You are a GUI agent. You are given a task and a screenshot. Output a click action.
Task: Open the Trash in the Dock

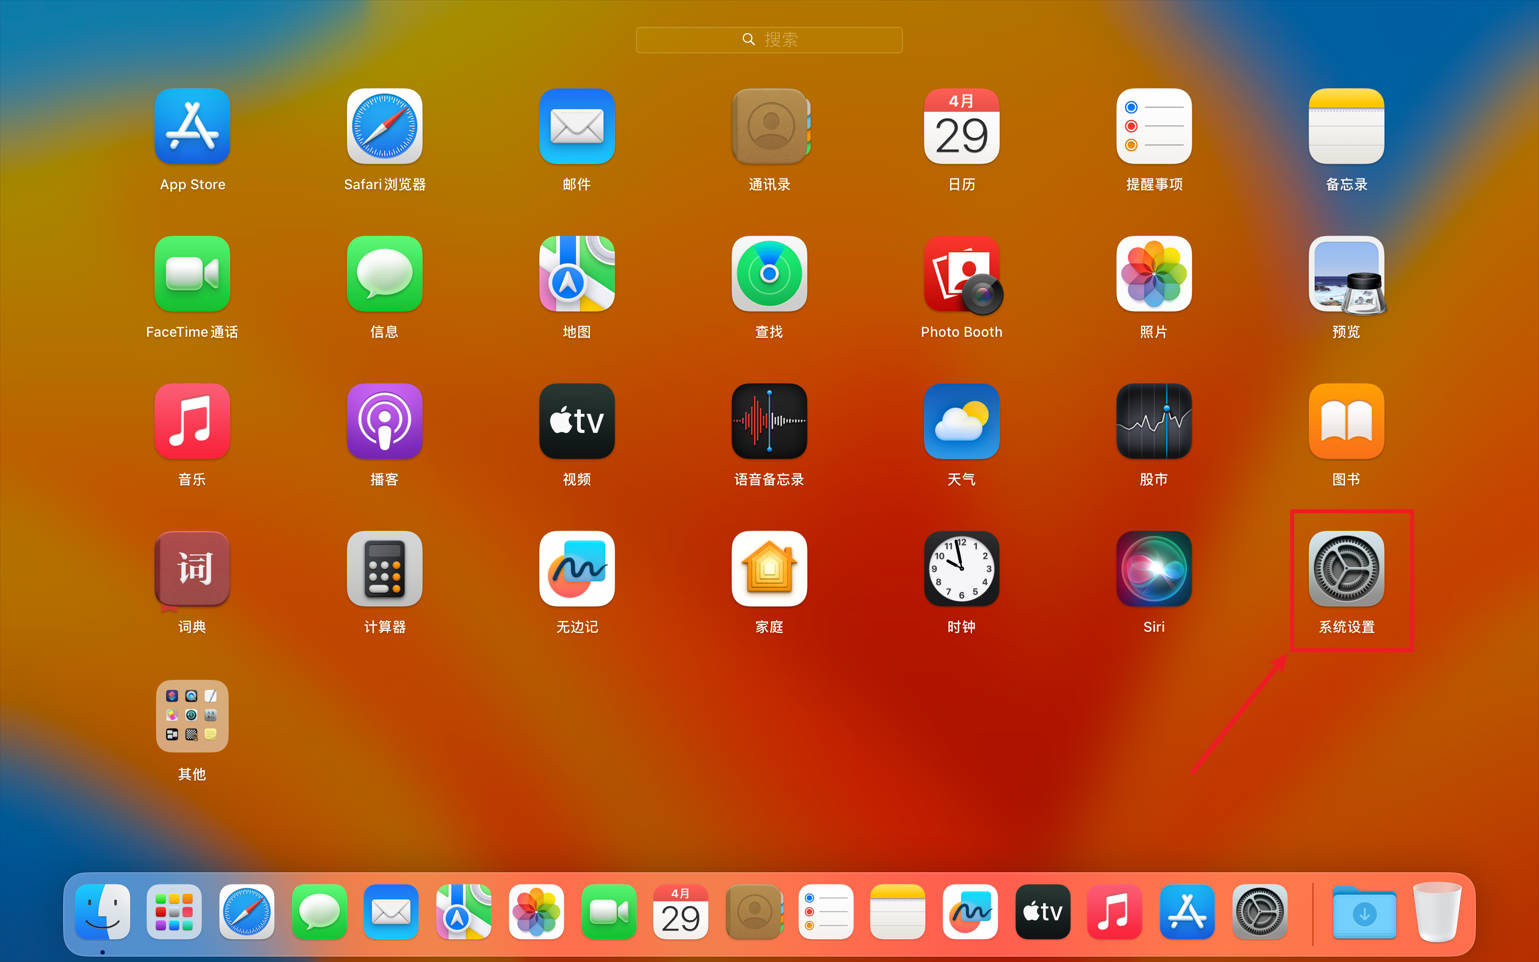[1437, 912]
